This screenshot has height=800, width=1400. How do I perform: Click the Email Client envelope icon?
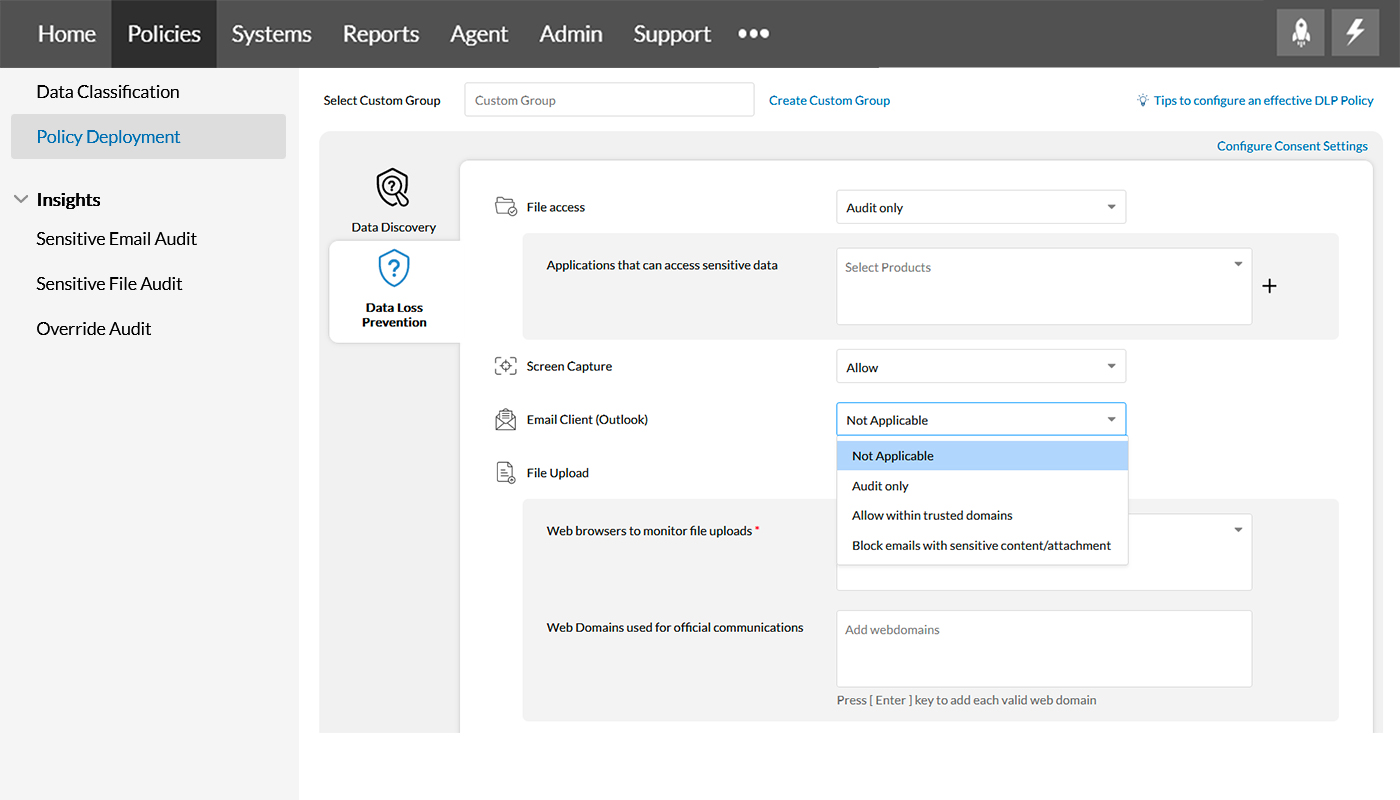[x=506, y=420]
